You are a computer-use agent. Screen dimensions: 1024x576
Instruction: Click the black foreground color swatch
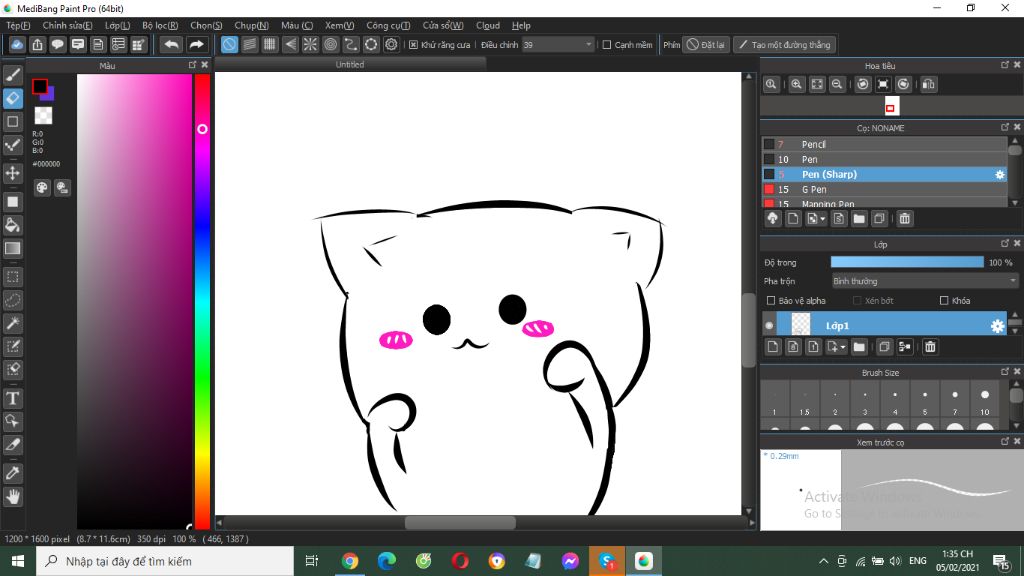pos(40,86)
